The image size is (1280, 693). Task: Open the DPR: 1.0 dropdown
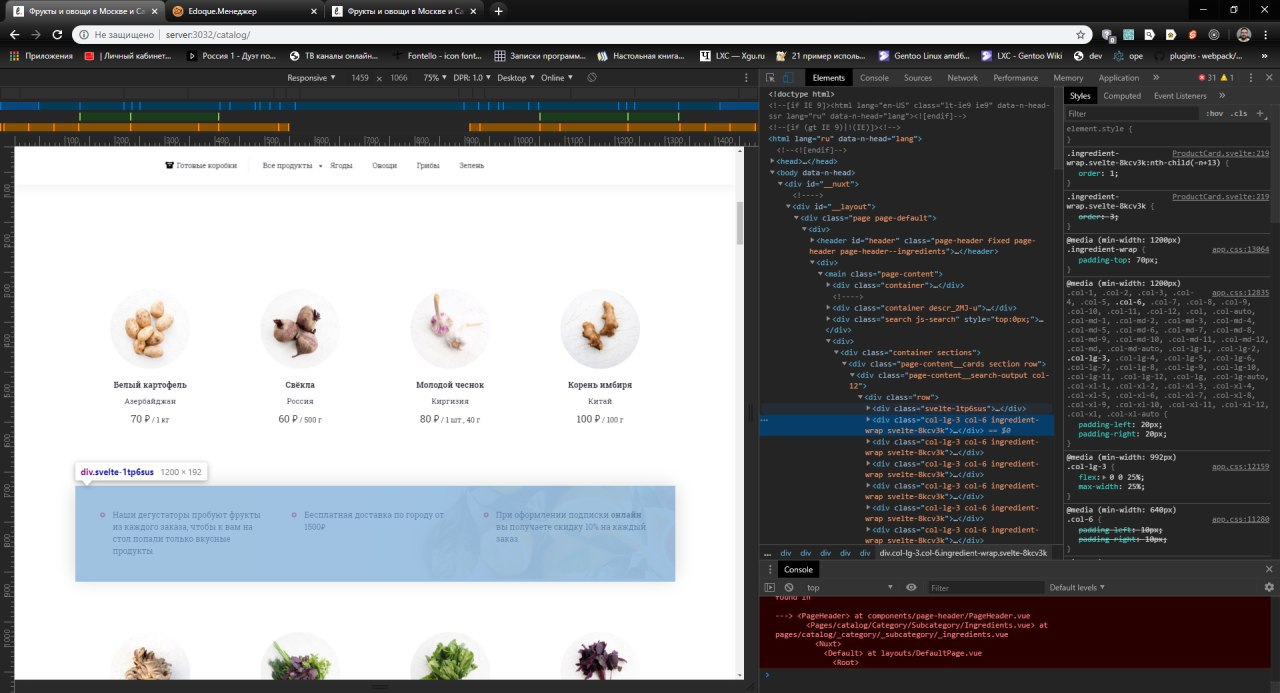point(471,78)
